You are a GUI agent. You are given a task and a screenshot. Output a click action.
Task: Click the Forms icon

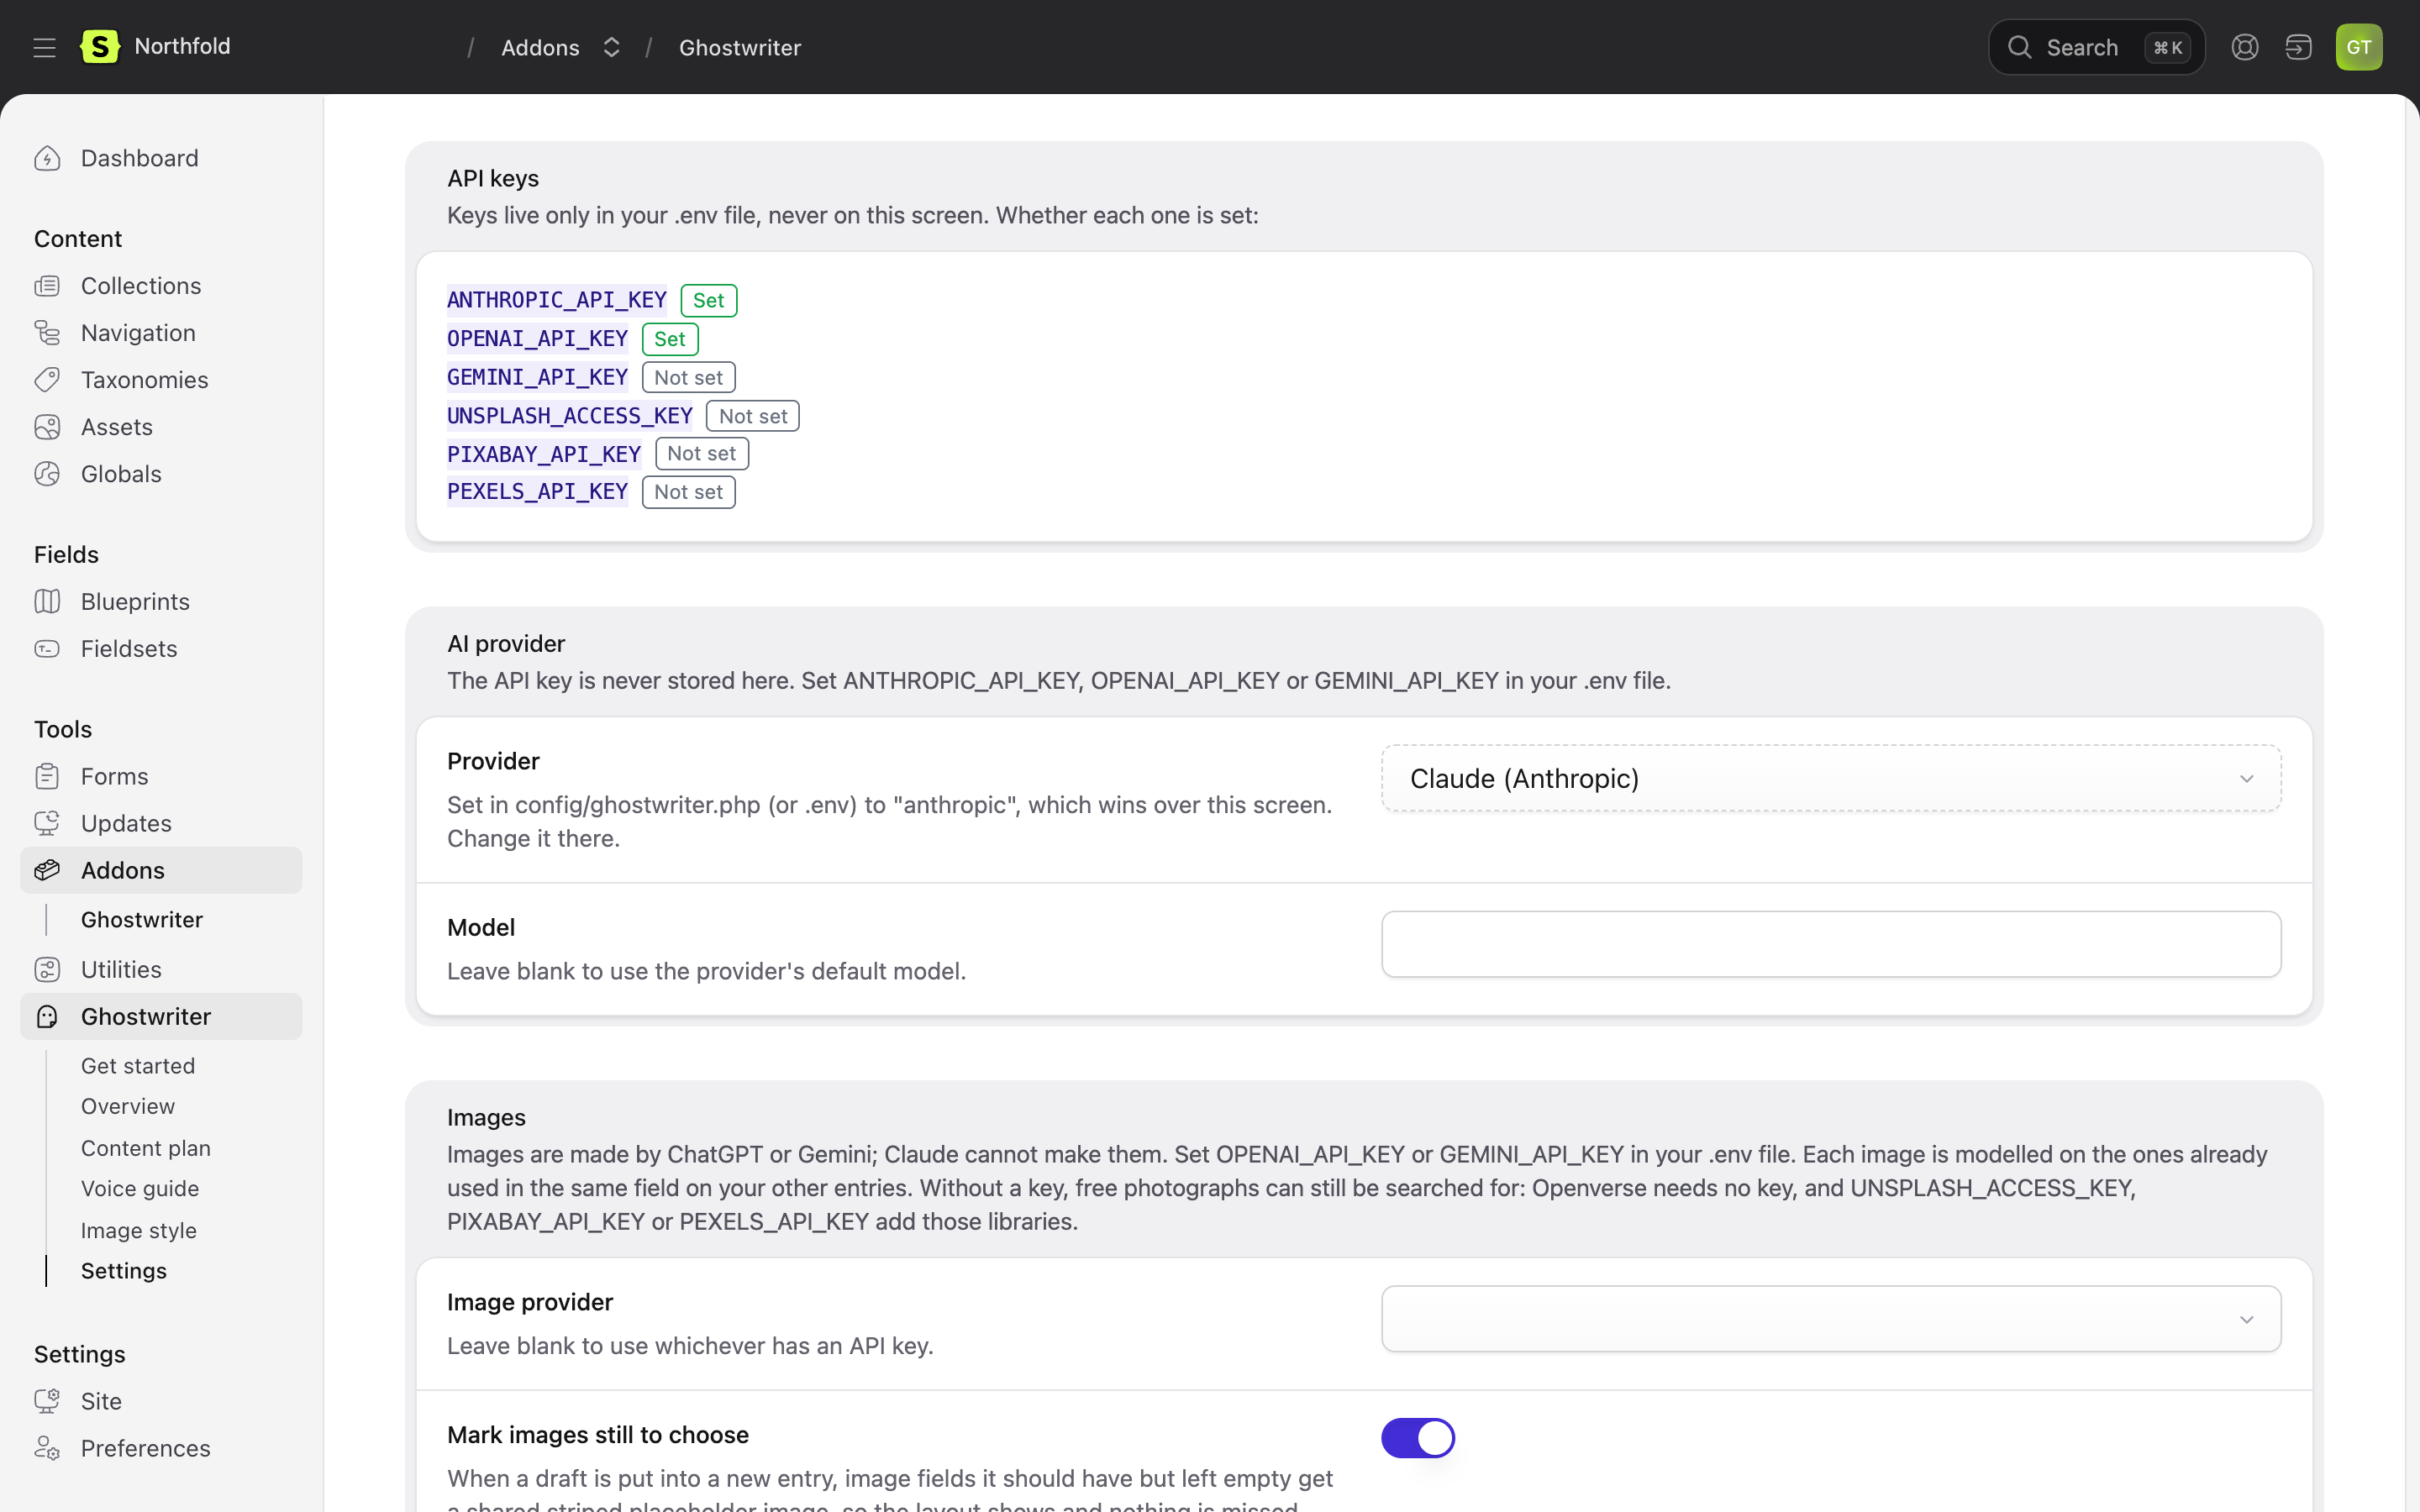click(x=47, y=776)
